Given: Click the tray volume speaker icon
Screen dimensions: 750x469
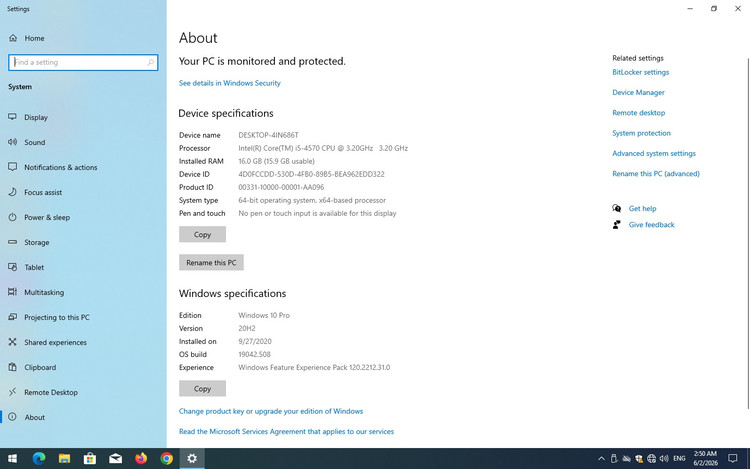Looking at the screenshot, I should (x=664, y=458).
